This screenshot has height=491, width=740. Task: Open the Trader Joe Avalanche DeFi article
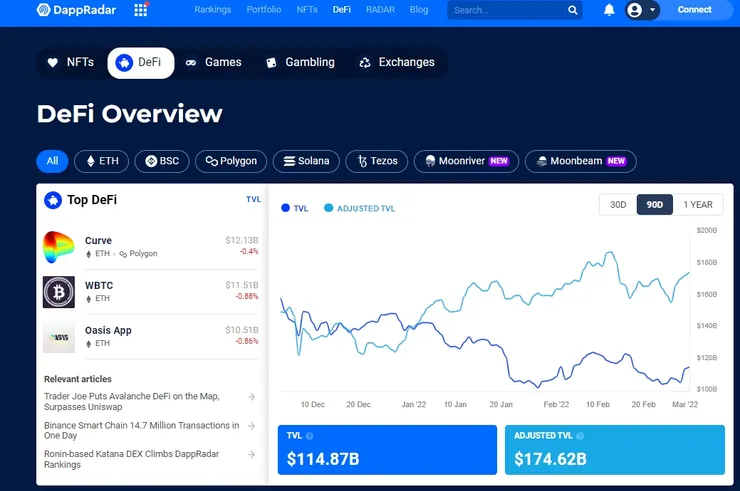132,401
